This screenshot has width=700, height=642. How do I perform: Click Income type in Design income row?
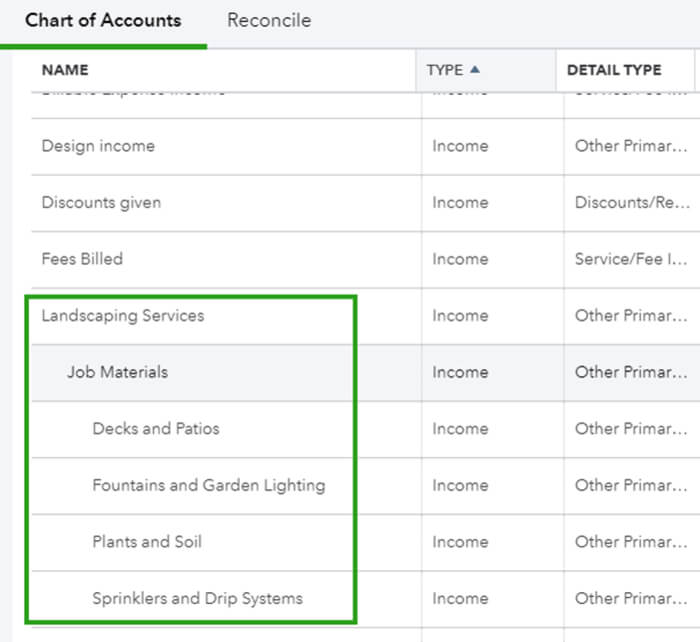click(x=460, y=146)
